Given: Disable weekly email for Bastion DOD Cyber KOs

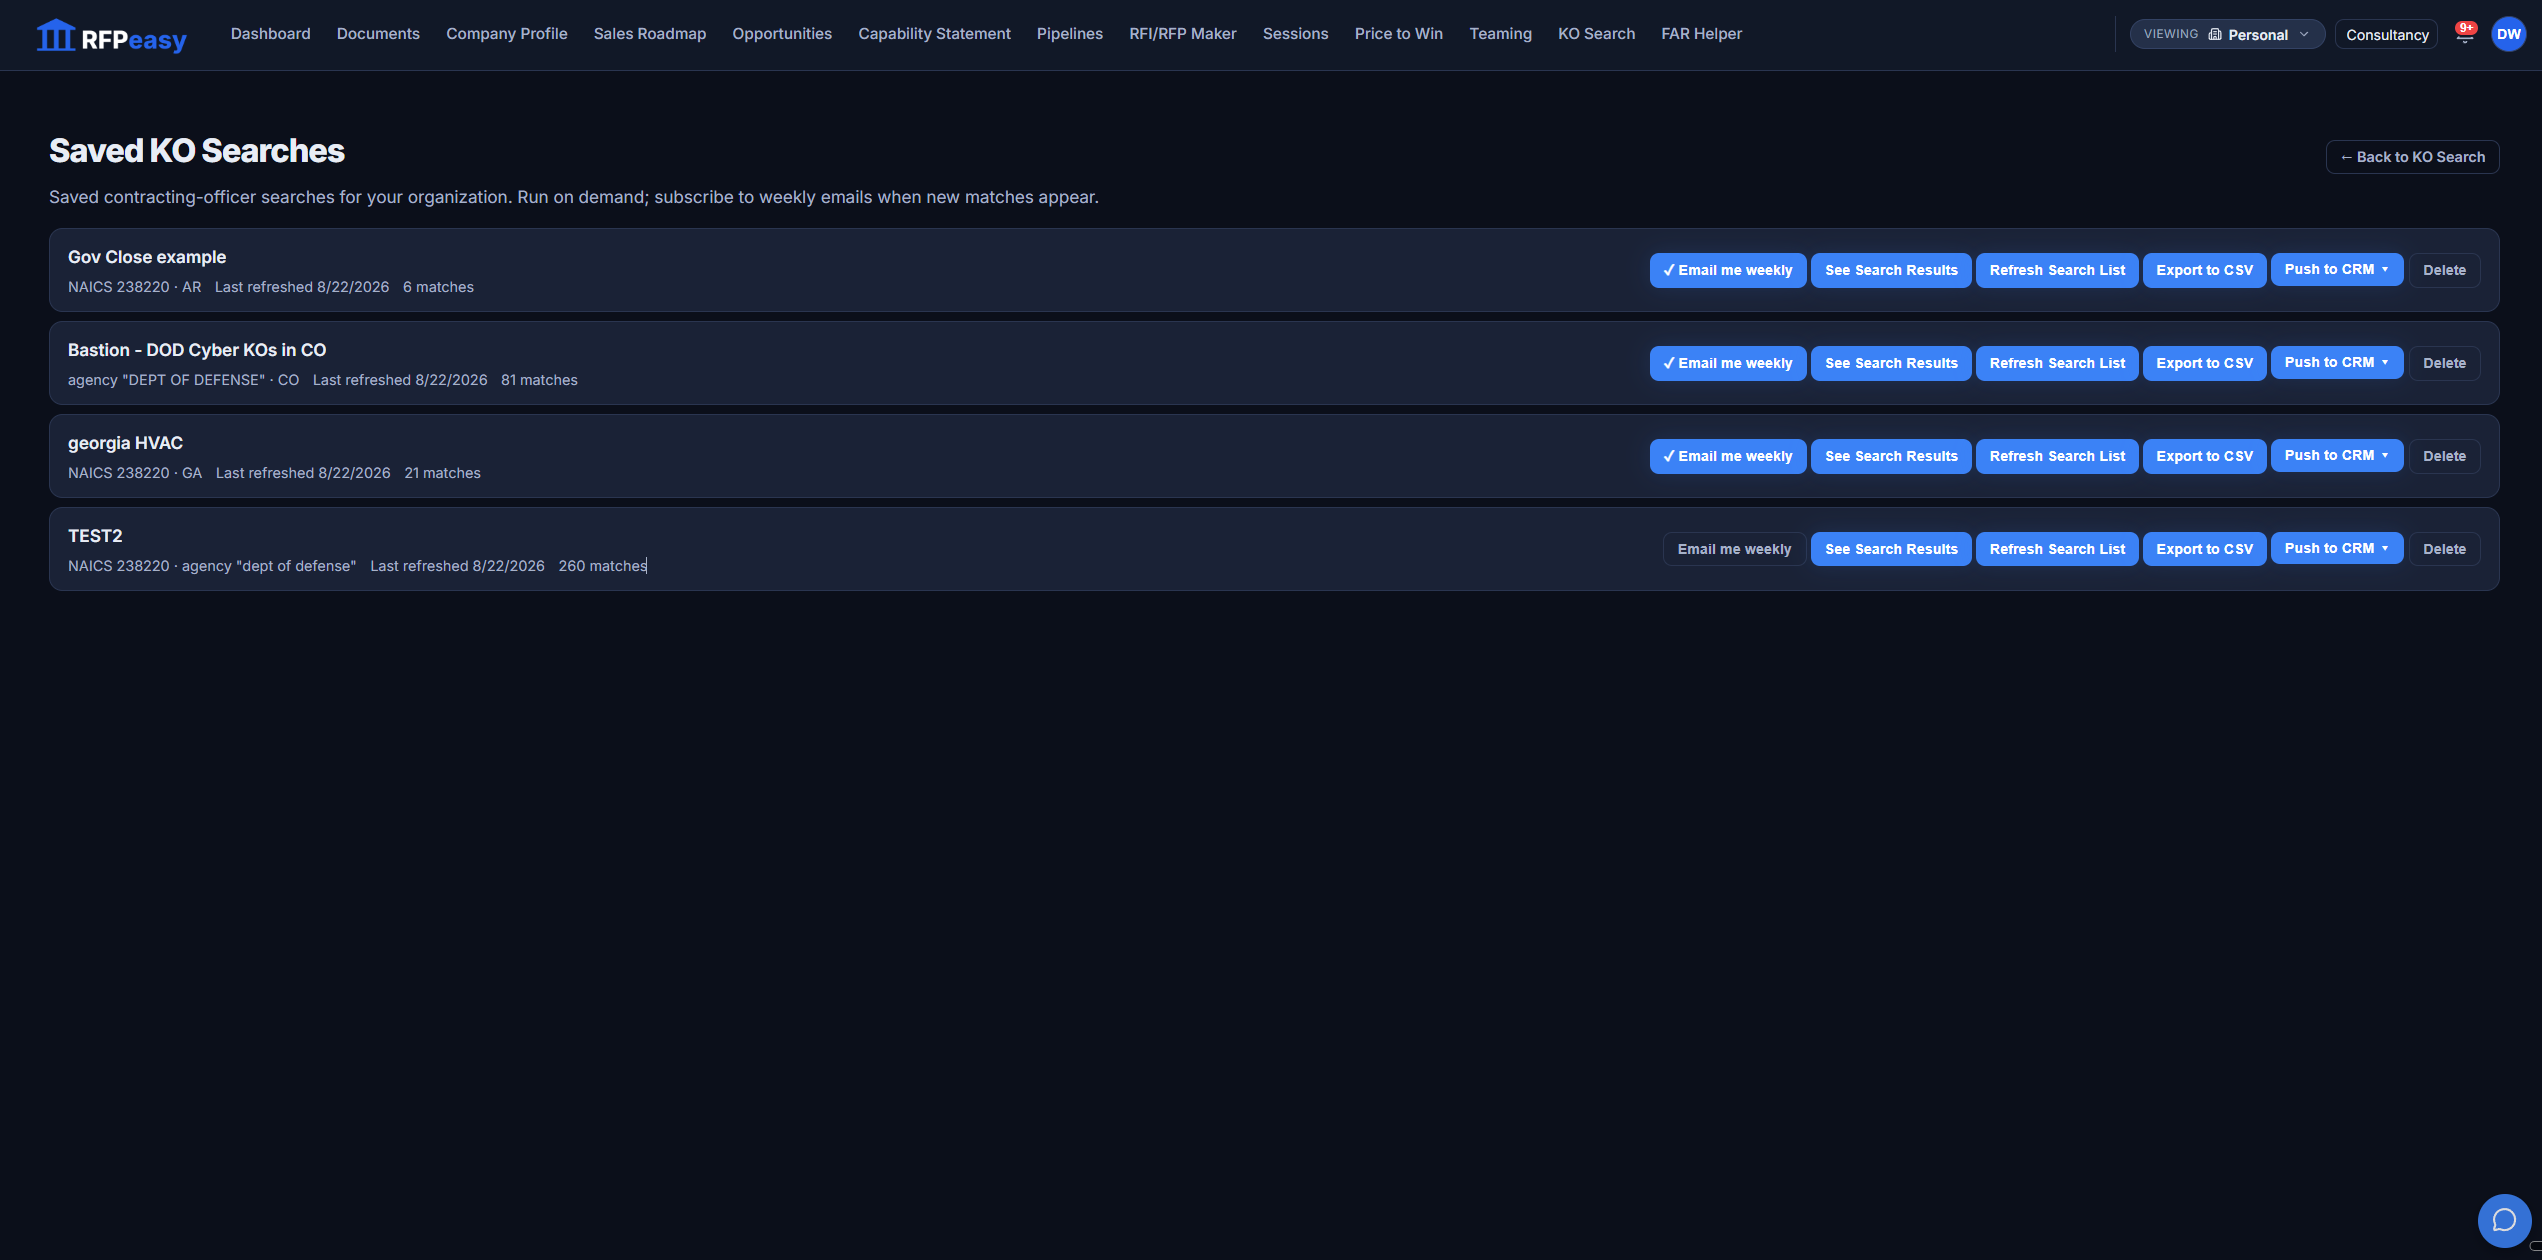Looking at the screenshot, I should (1727, 363).
